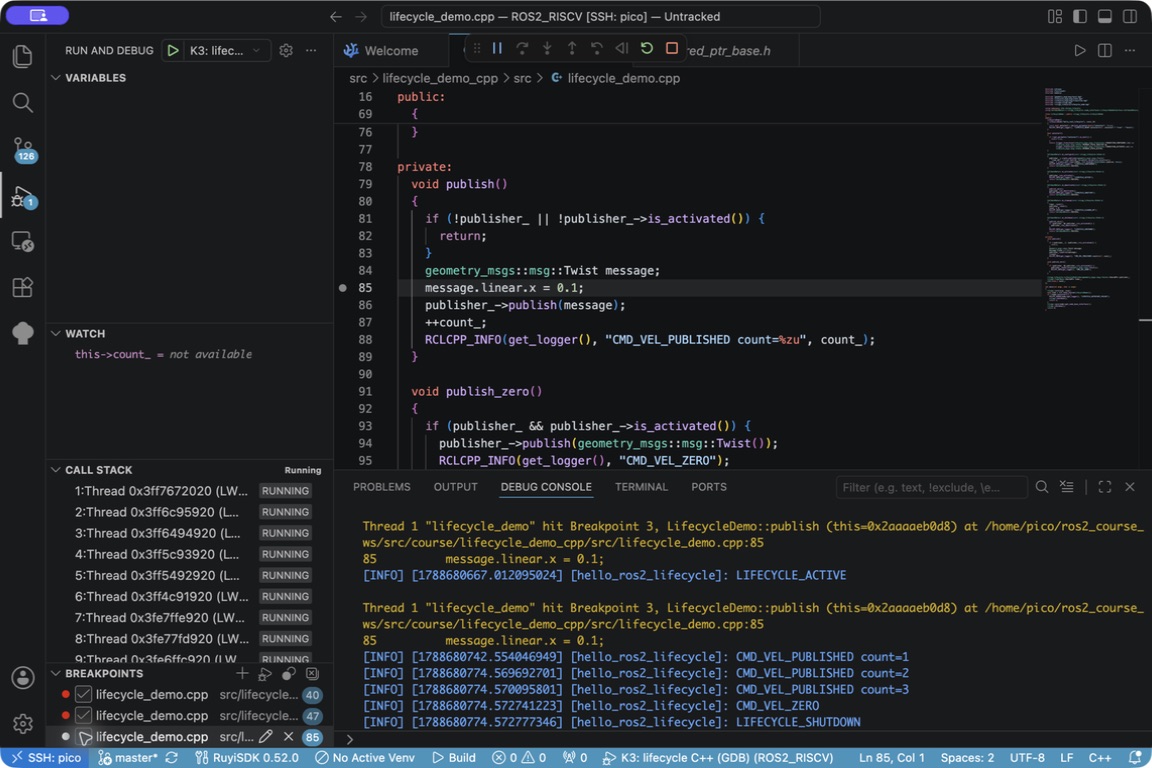Open the Search view in the activity bar

23,103
